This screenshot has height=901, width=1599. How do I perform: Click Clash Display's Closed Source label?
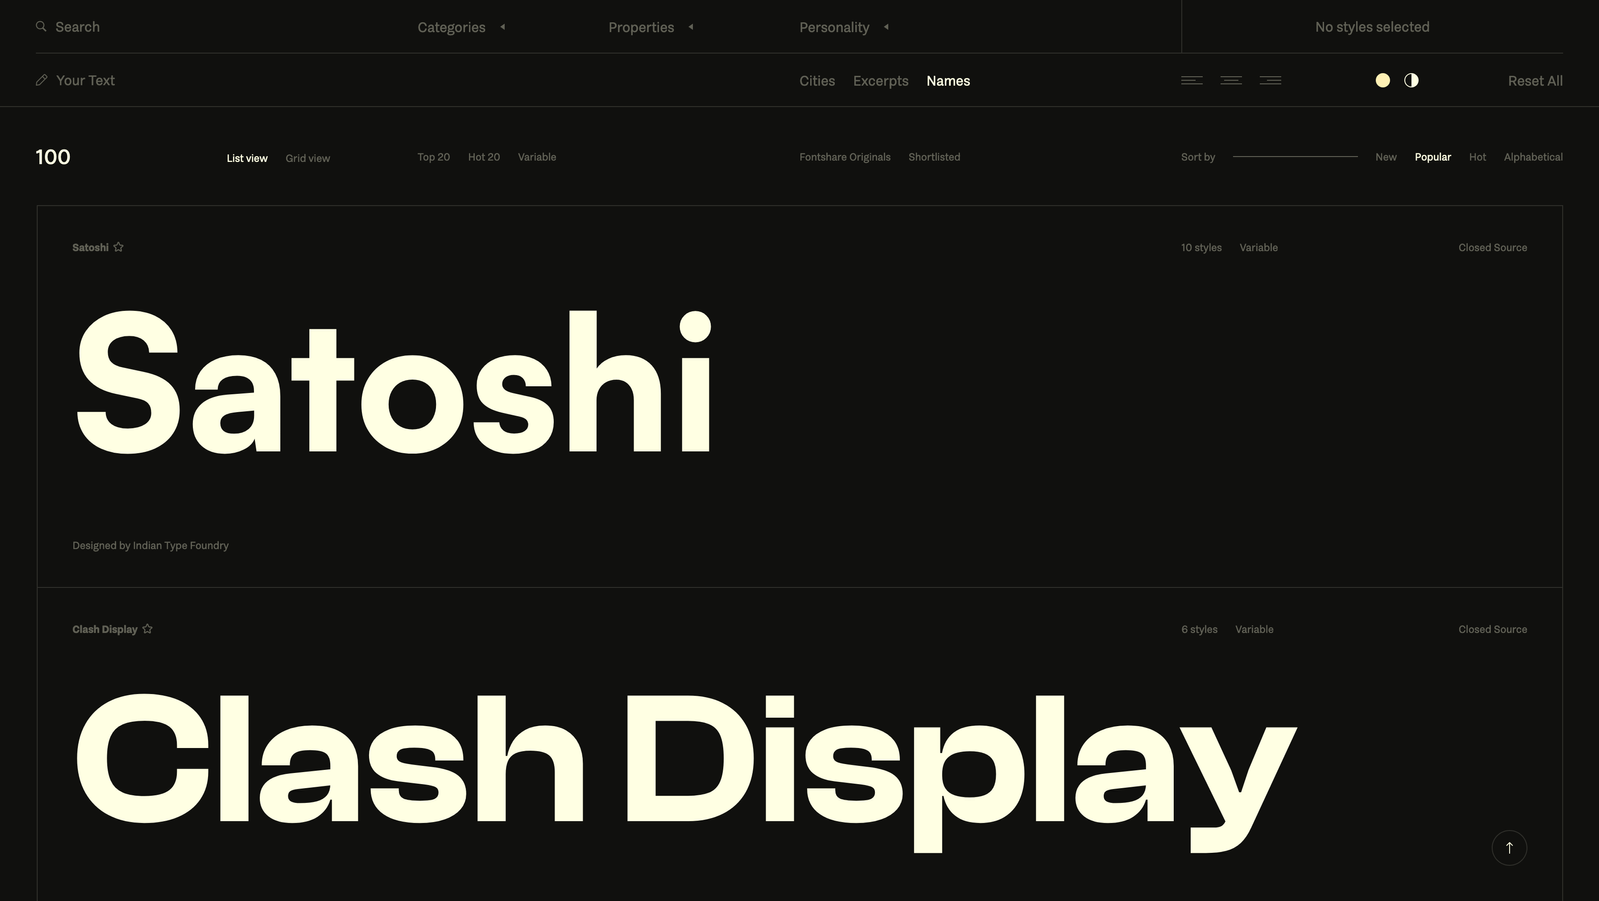click(1492, 629)
